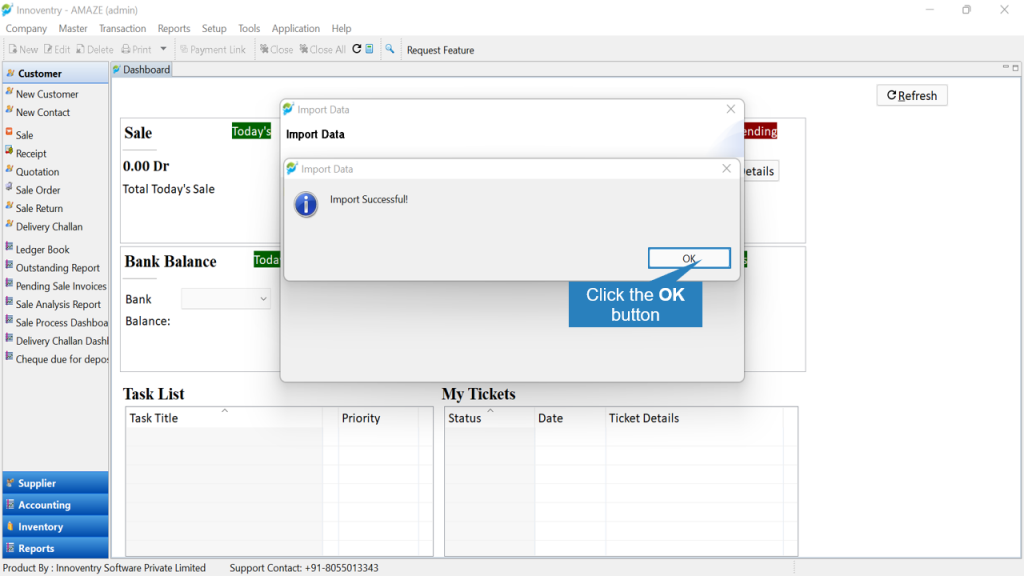Sort tickets by Status column header
This screenshot has height=576, width=1024.
point(465,418)
